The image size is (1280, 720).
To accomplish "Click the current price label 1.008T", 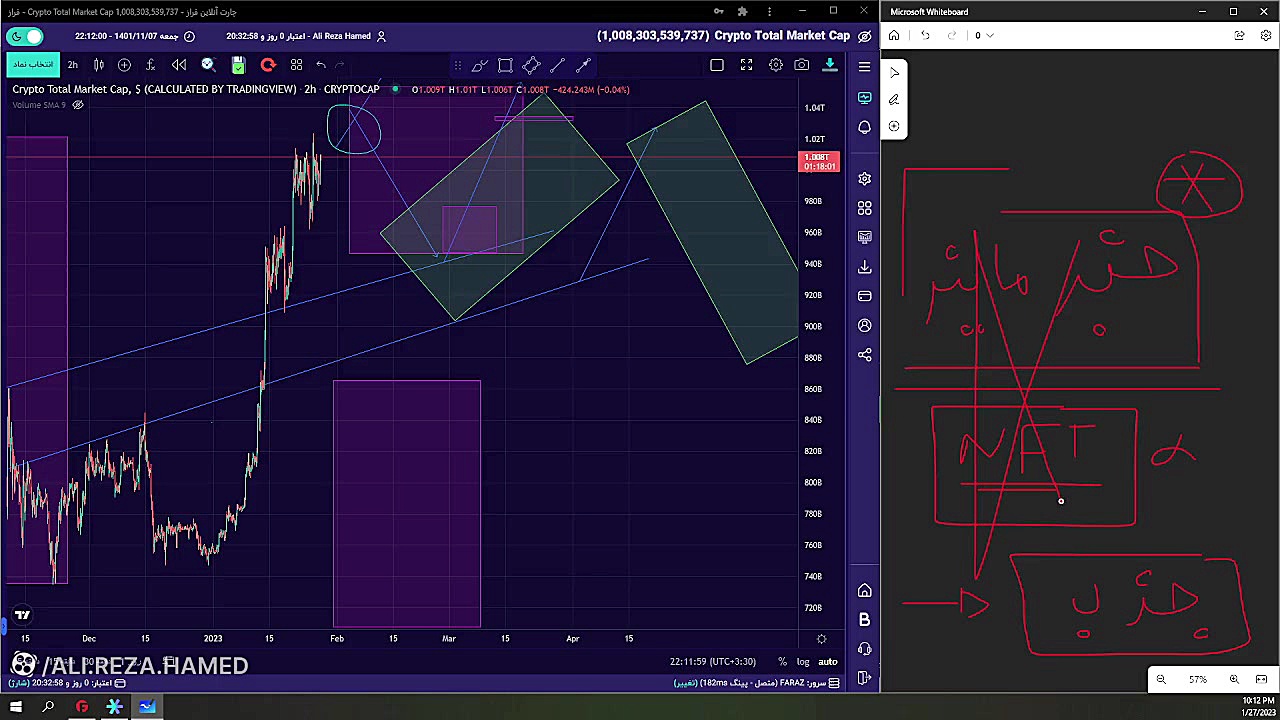I will click(819, 161).
